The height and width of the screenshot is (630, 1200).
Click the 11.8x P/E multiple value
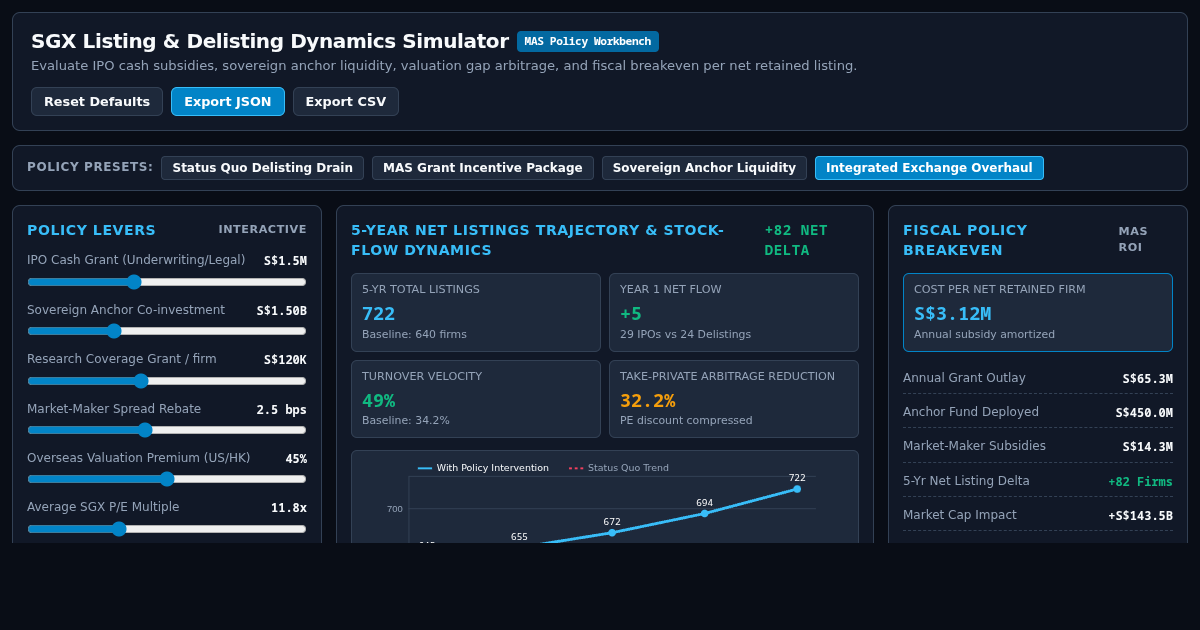[289, 508]
